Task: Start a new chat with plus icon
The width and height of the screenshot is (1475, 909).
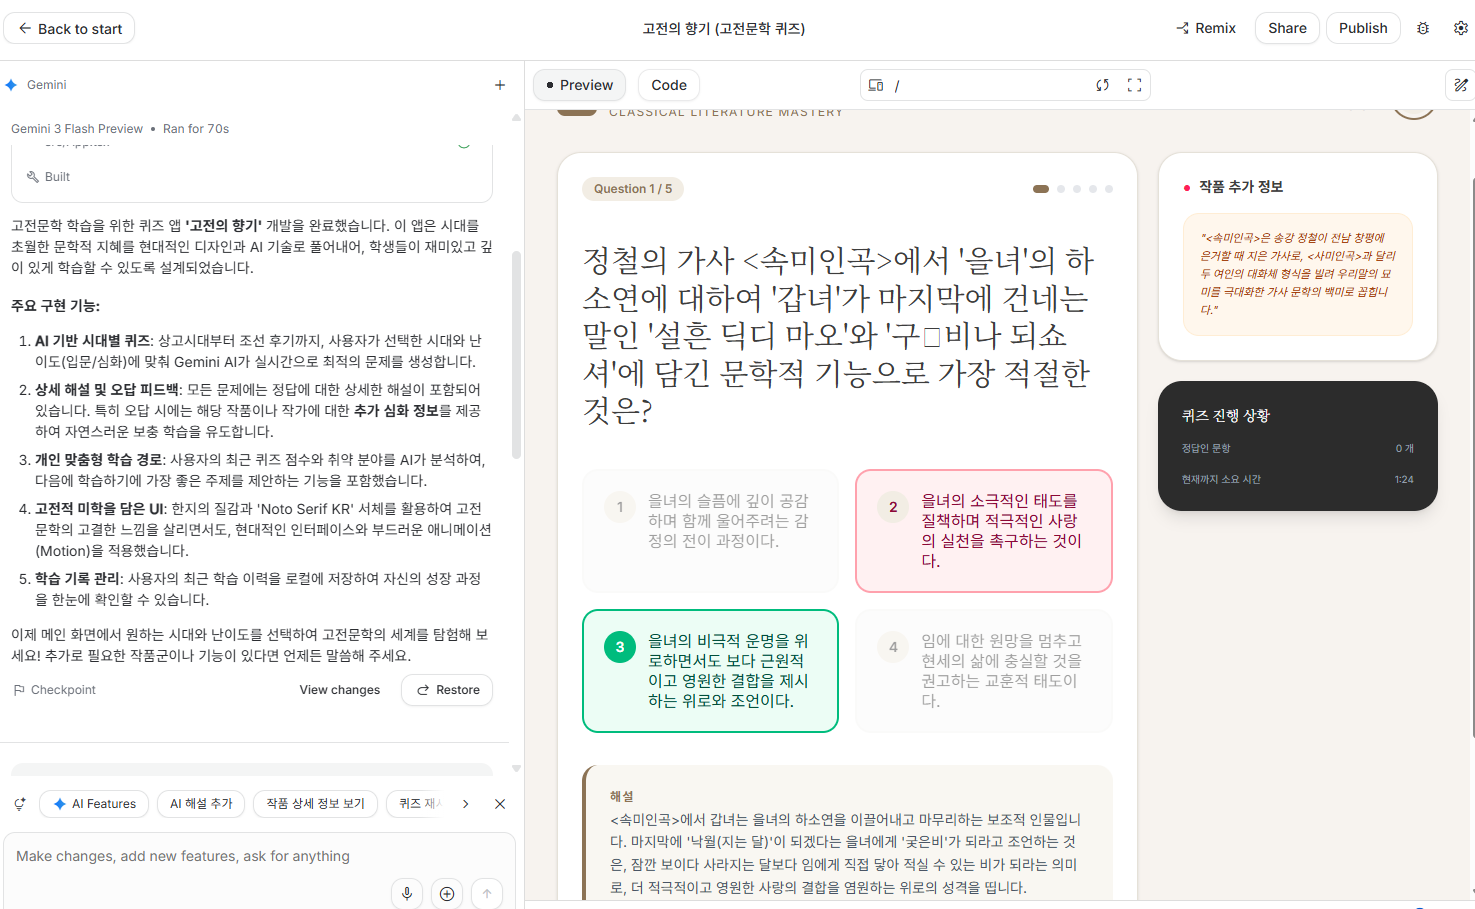Action: (500, 85)
